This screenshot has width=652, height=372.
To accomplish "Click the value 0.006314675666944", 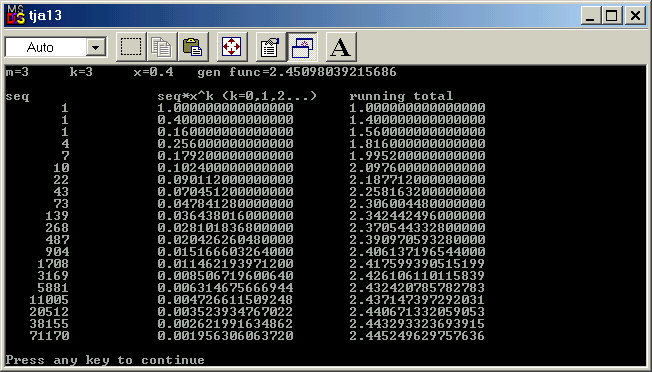I will click(x=225, y=288).
